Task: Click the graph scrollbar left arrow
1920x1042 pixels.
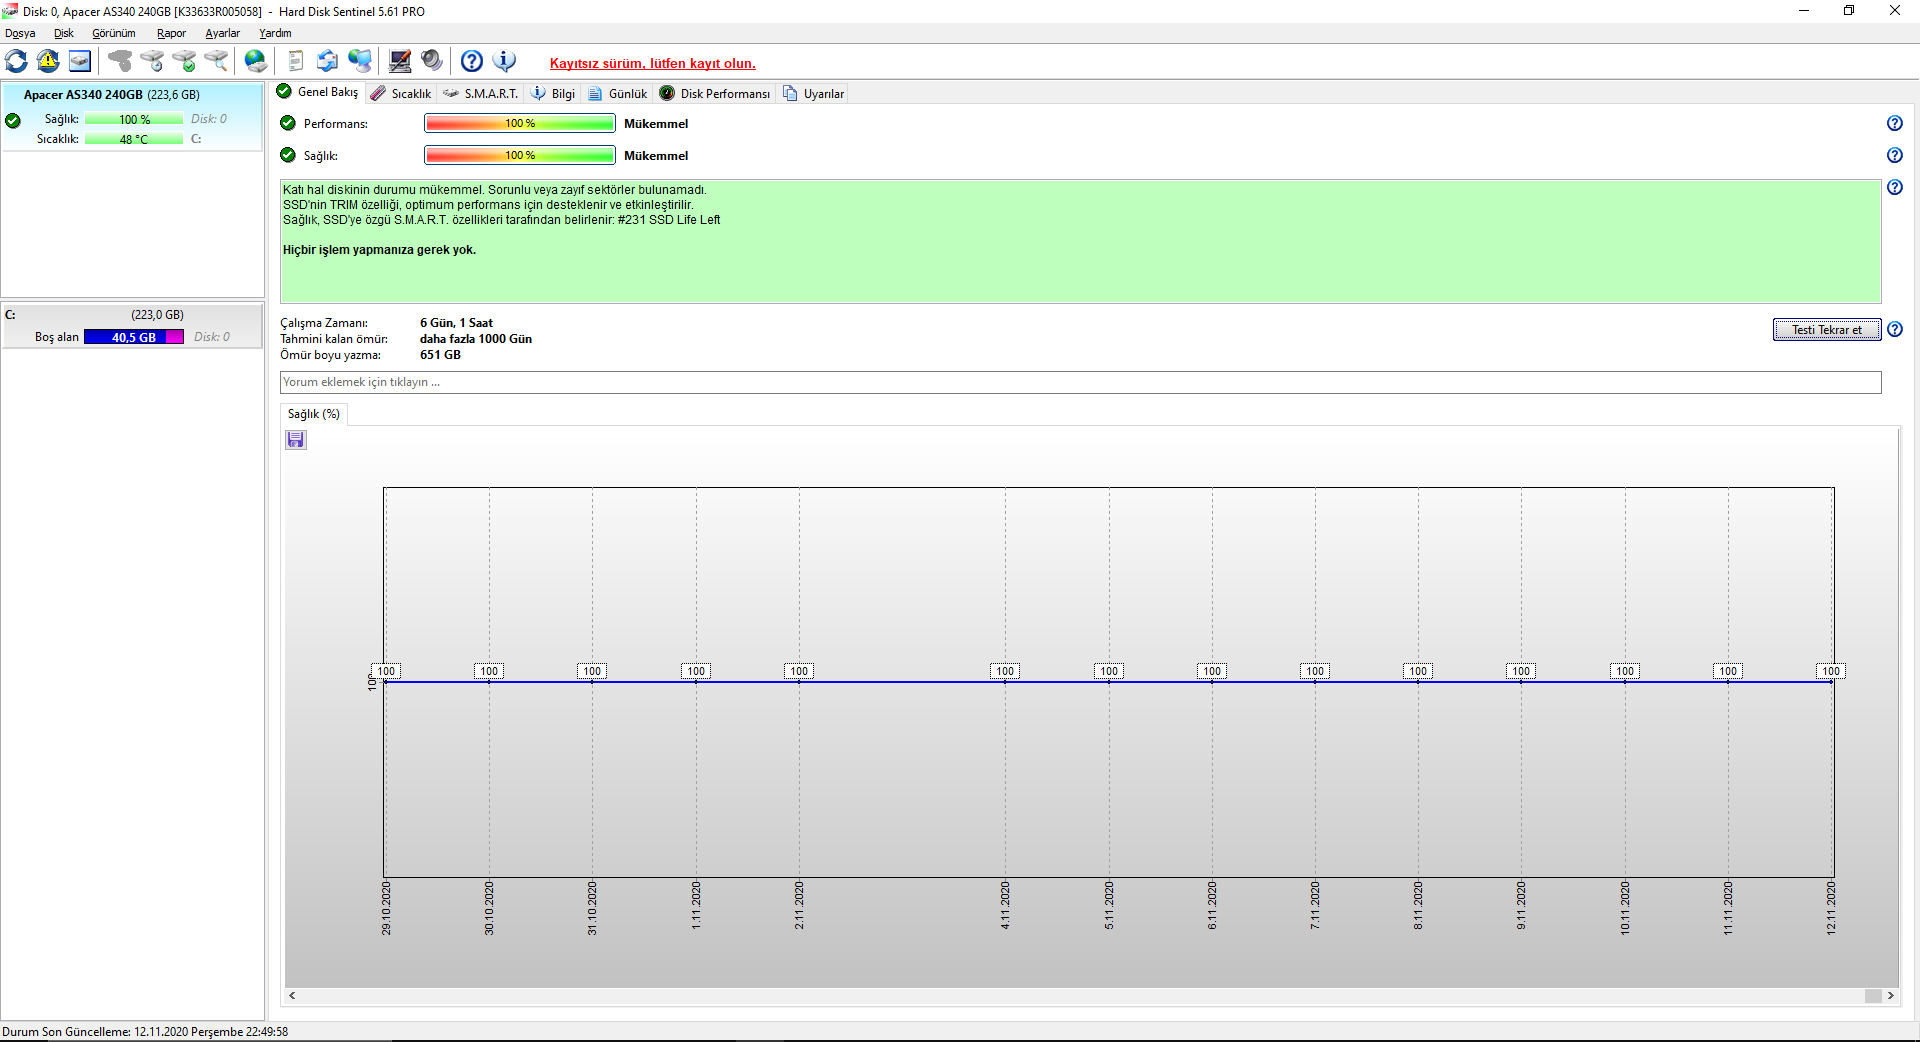Action: tap(292, 995)
